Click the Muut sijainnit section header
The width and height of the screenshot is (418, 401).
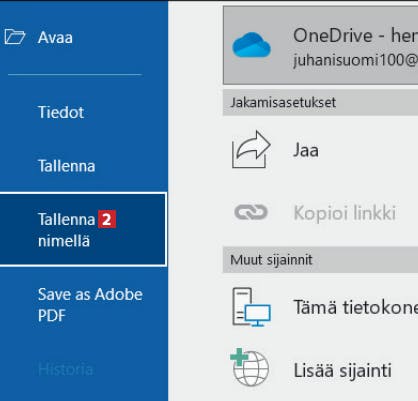[320, 260]
